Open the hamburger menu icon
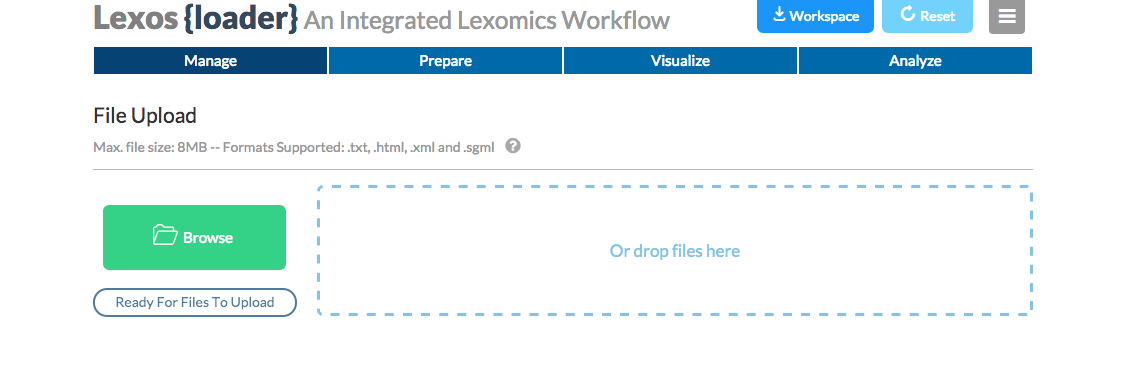Viewport: 1121px width, 390px height. pos(1007,16)
